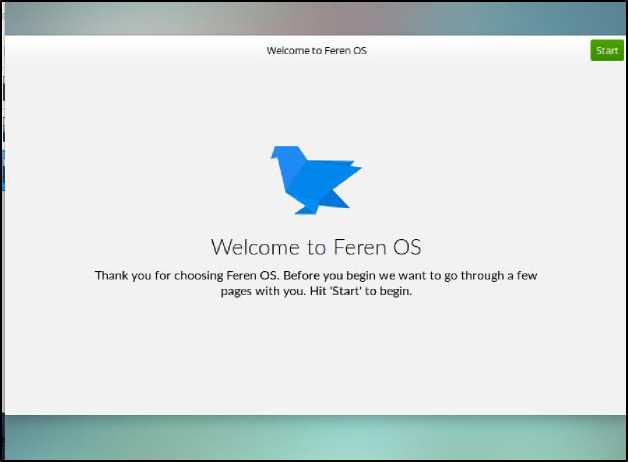Click the green Start button
Viewport: 628px width, 462px height.
[607, 50]
